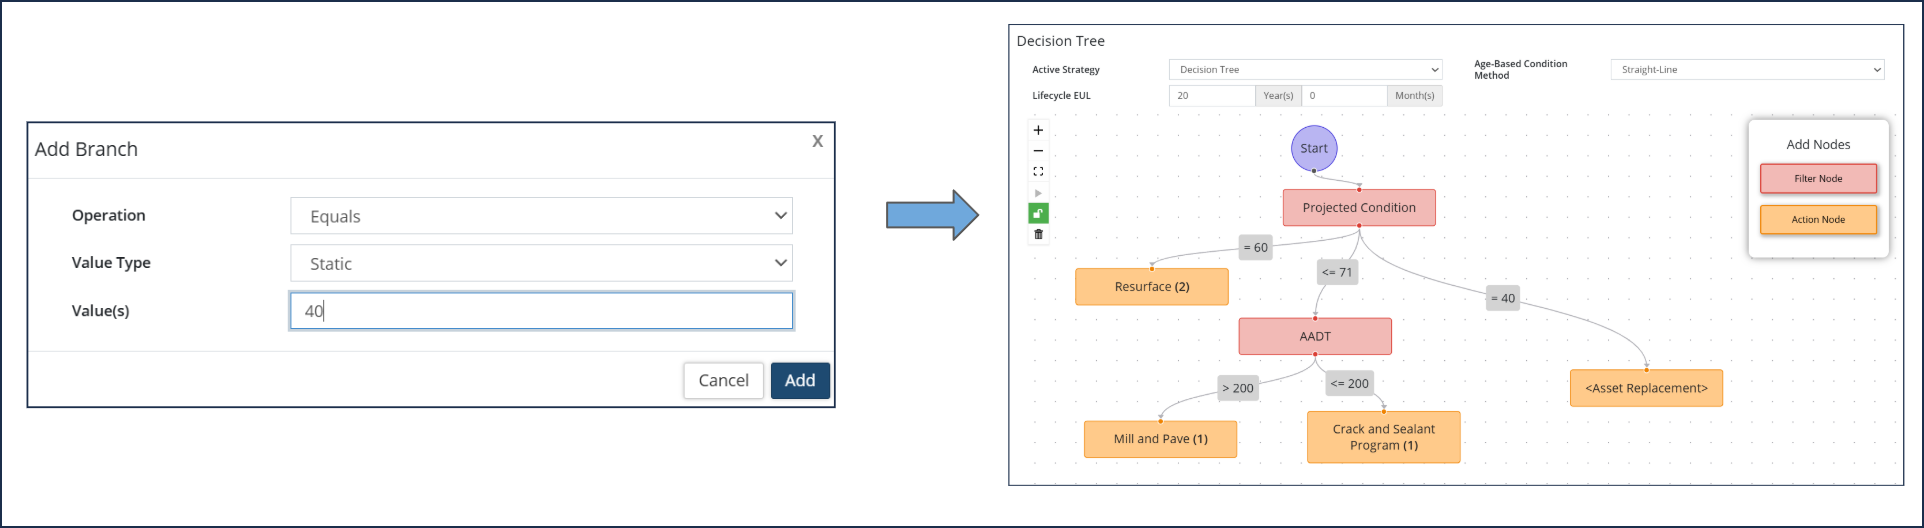
Task: Click the Value(s) input field
Action: coord(541,311)
